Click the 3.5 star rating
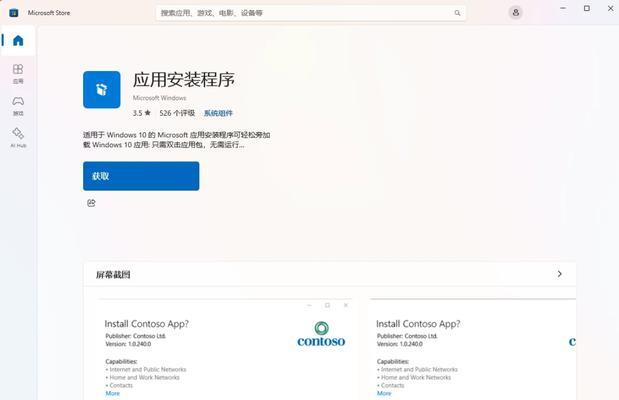 tap(142, 113)
